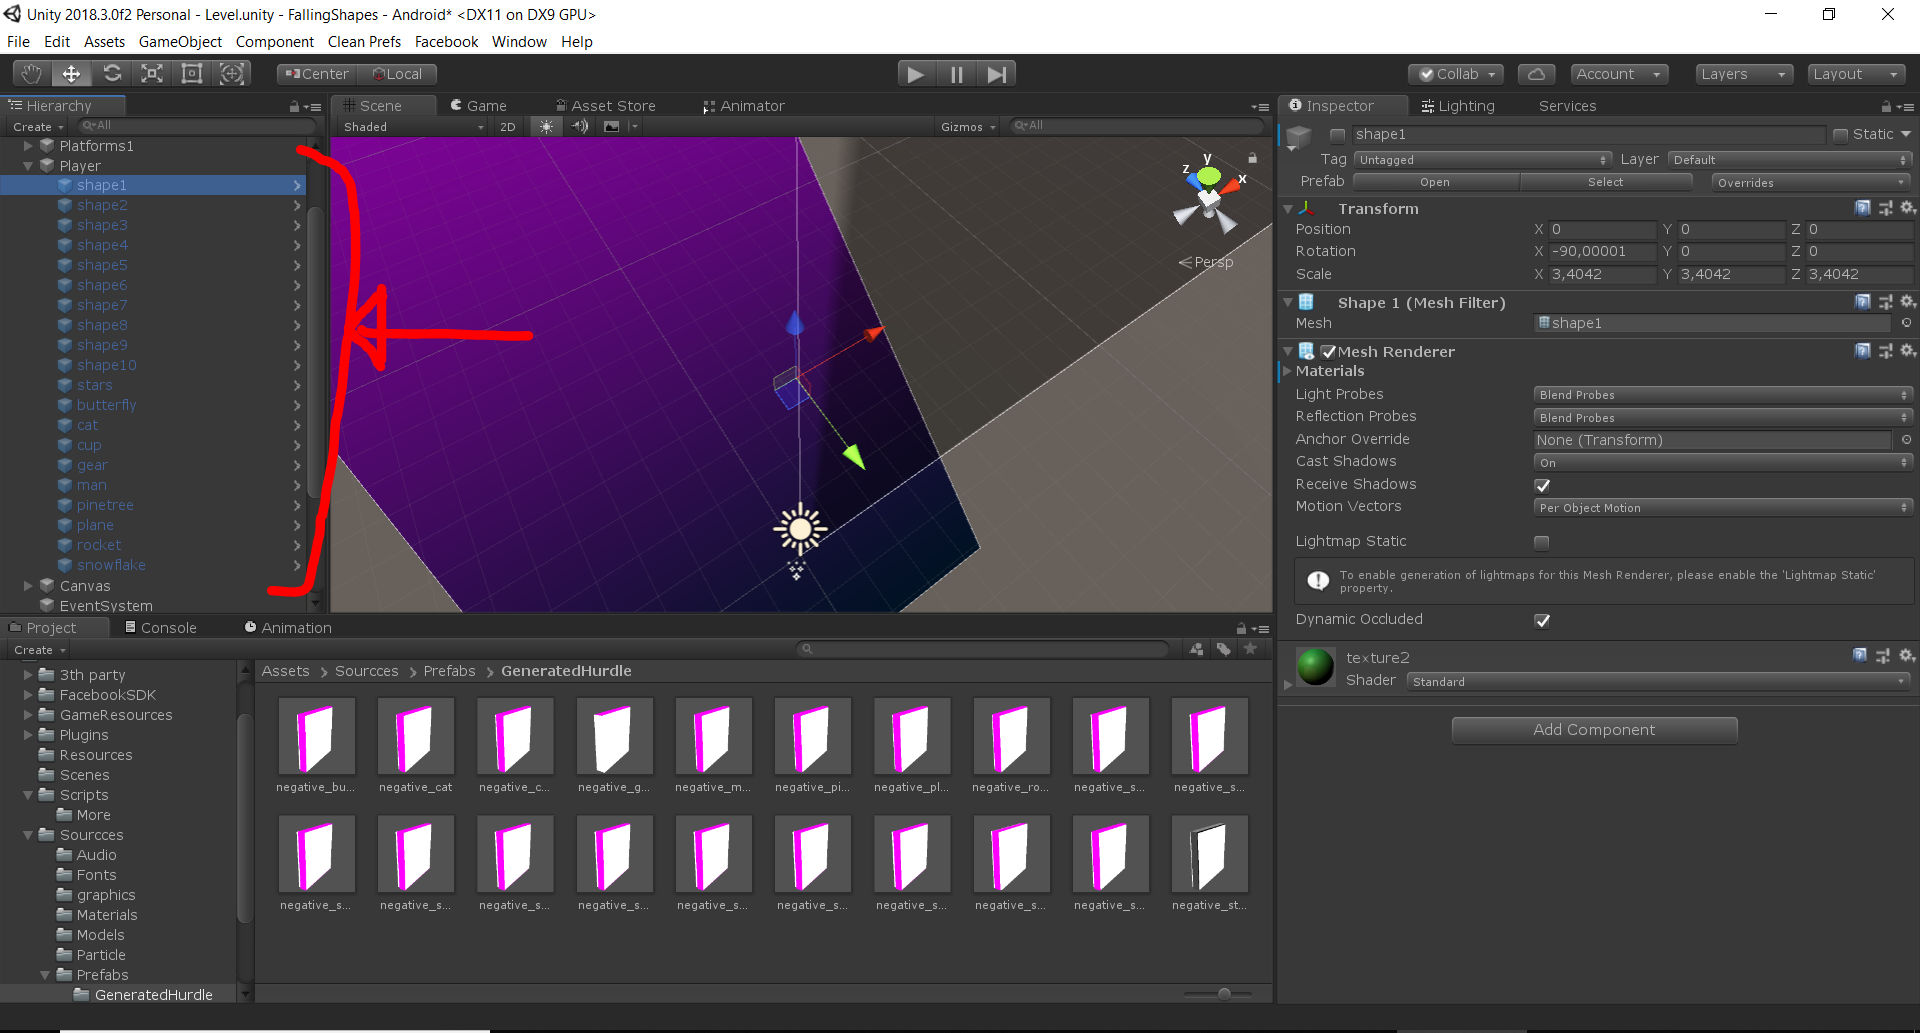The width and height of the screenshot is (1920, 1033).
Task: Select the Rotate tool
Action: click(x=112, y=73)
